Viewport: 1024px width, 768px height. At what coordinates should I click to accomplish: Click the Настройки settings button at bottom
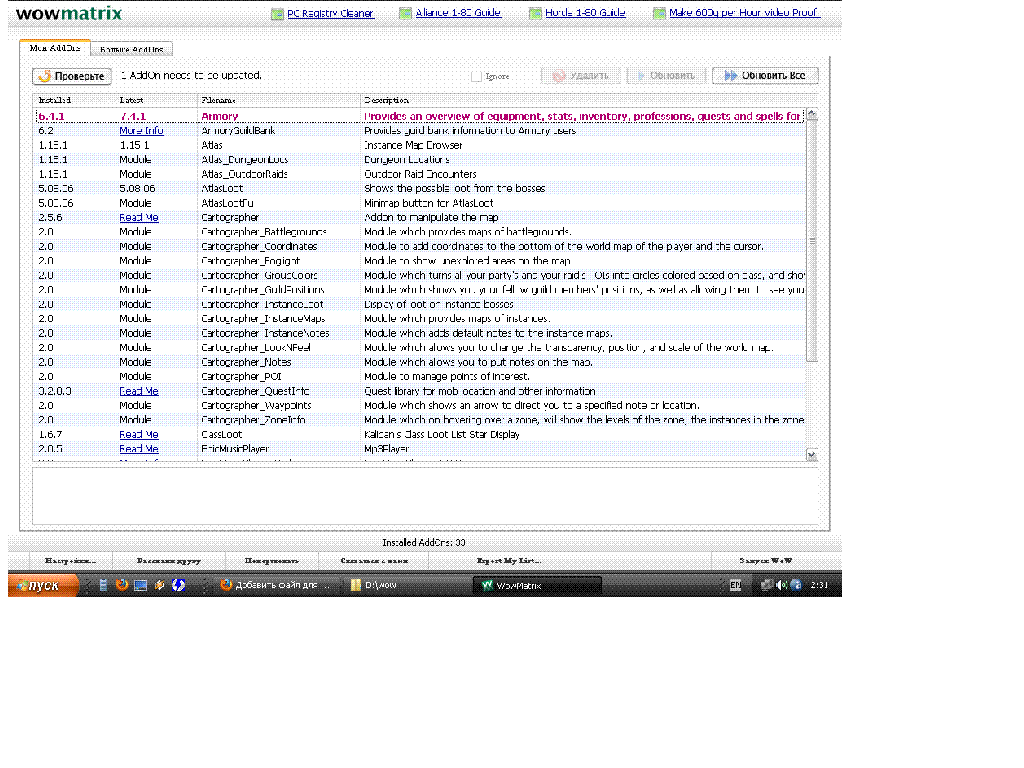pyautogui.click(x=71, y=560)
